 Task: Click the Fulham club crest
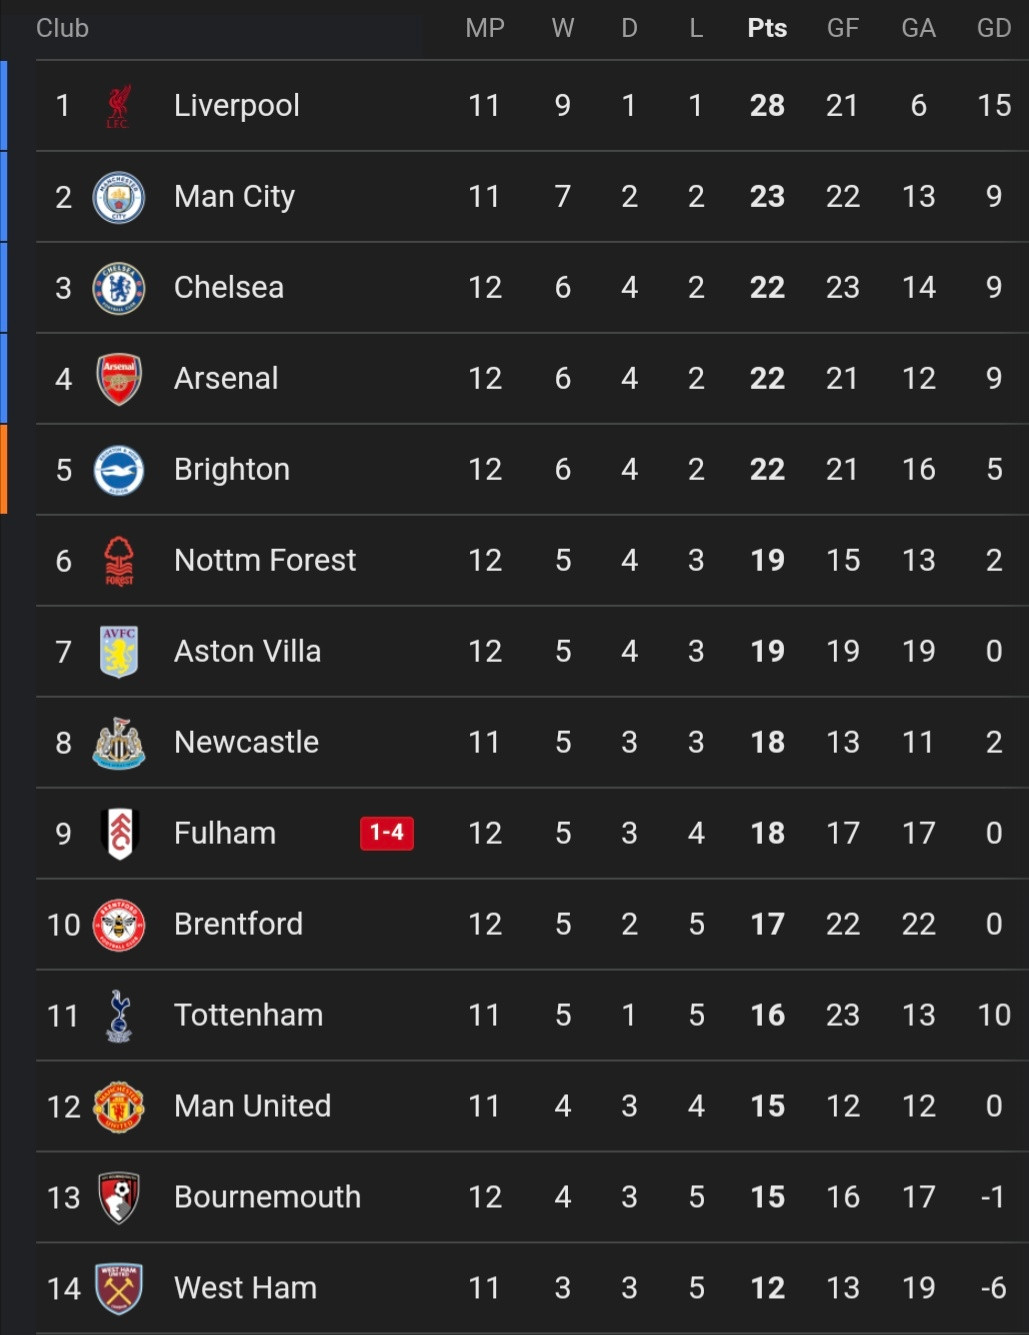(x=118, y=834)
